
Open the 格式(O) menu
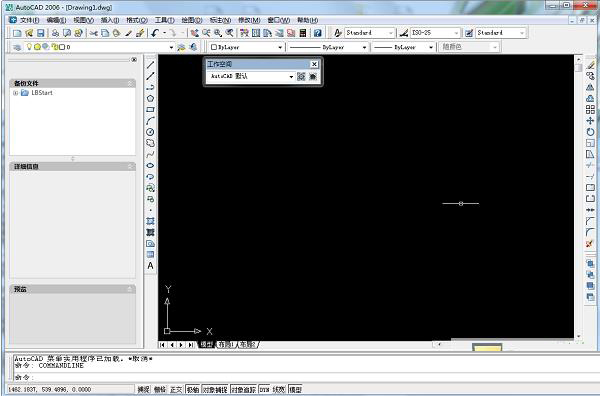click(x=137, y=20)
